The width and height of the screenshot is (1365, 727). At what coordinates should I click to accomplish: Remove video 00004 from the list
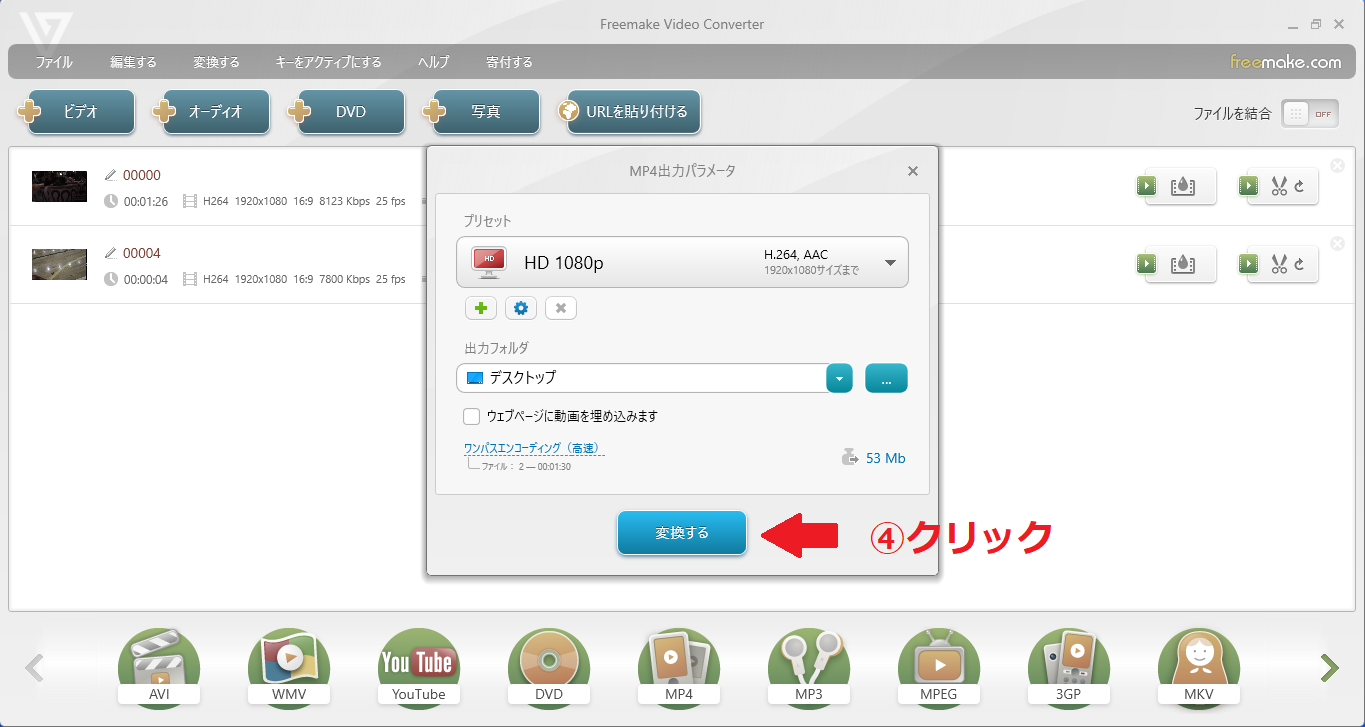(1338, 244)
